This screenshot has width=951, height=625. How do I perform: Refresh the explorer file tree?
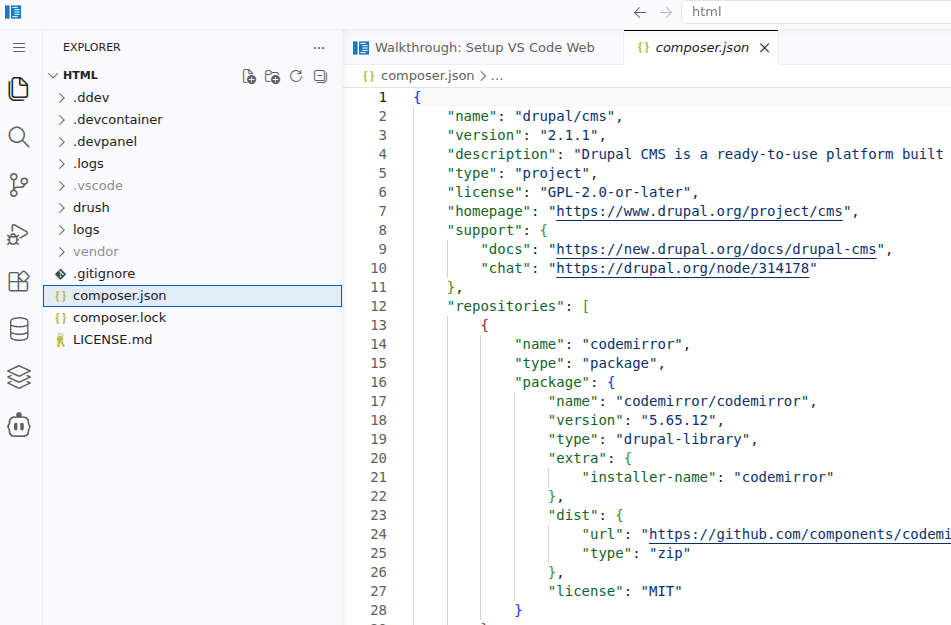click(296, 76)
